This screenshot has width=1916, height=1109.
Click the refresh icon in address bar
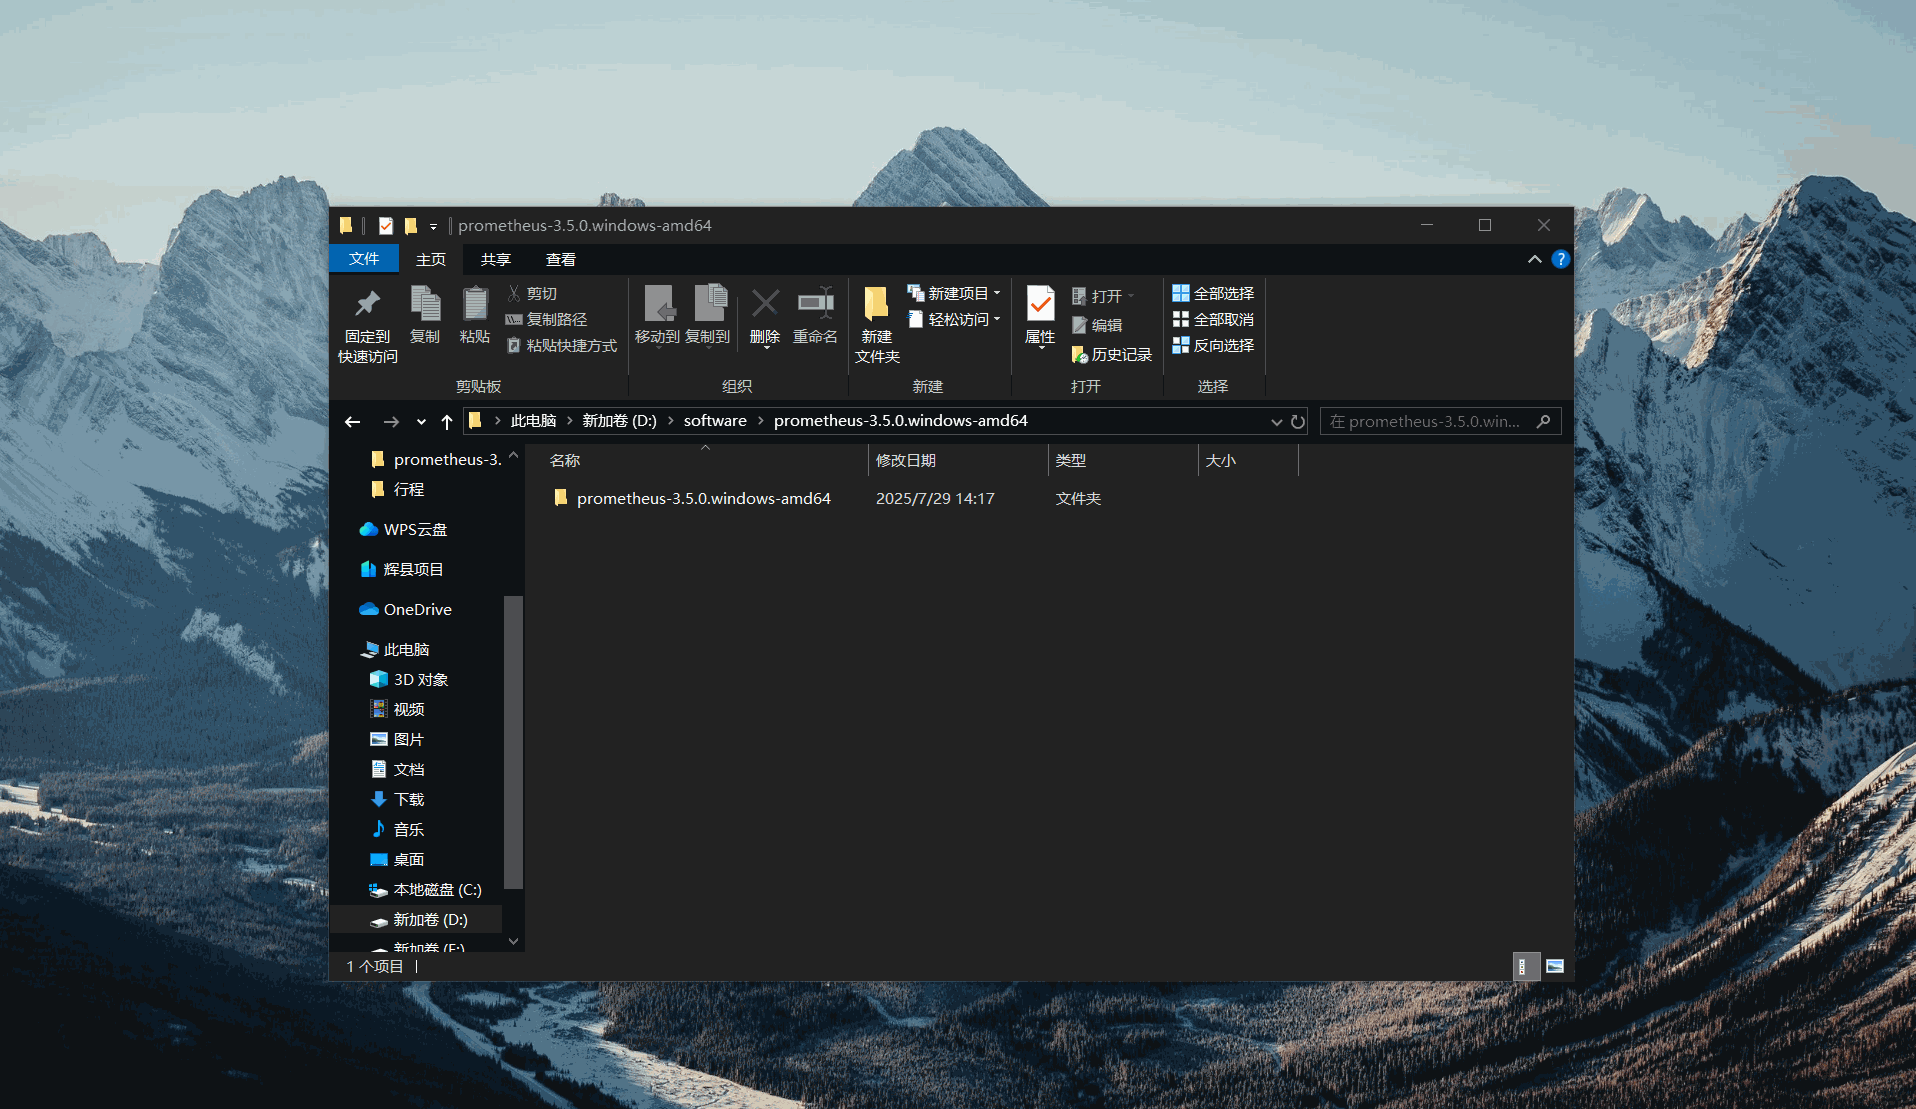1298,422
